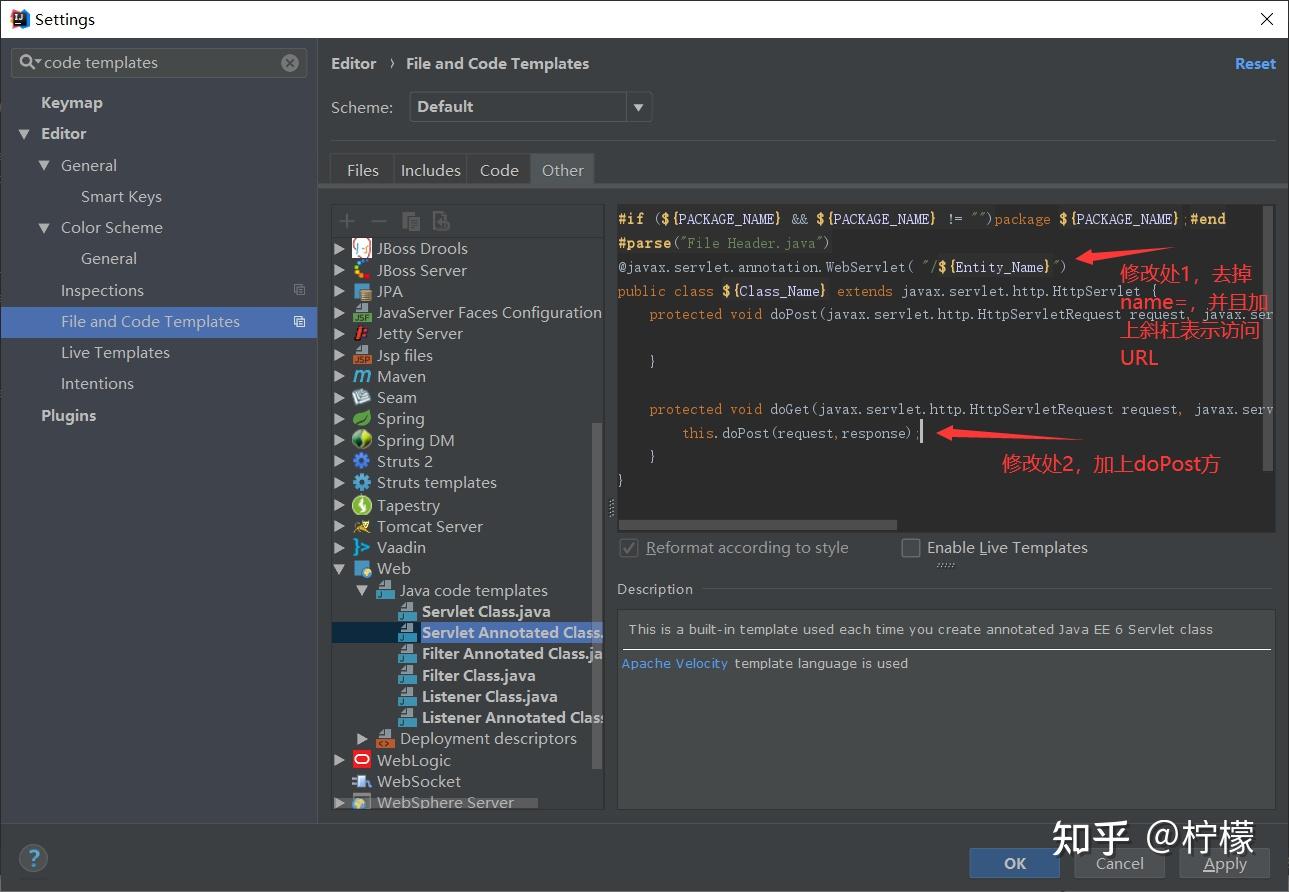This screenshot has width=1289, height=892.
Task: Click the Spring leaf icon
Action: tap(362, 418)
